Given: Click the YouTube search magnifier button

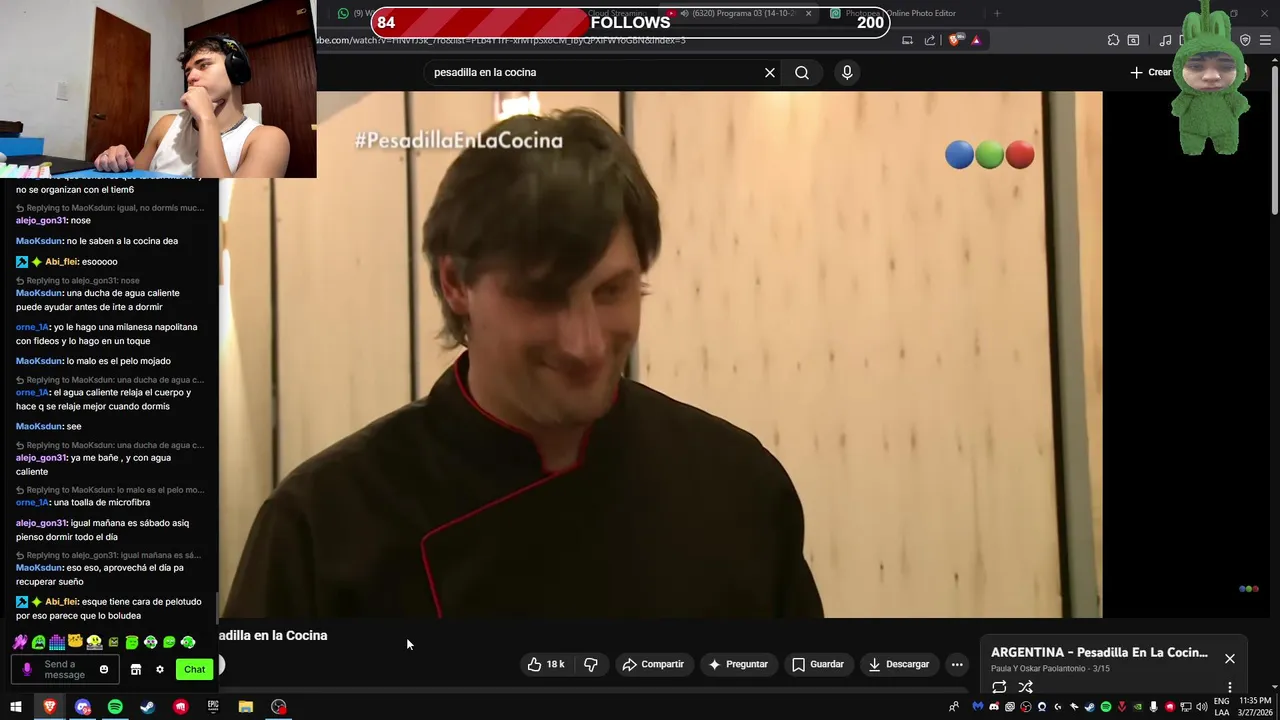Looking at the screenshot, I should coord(802,72).
